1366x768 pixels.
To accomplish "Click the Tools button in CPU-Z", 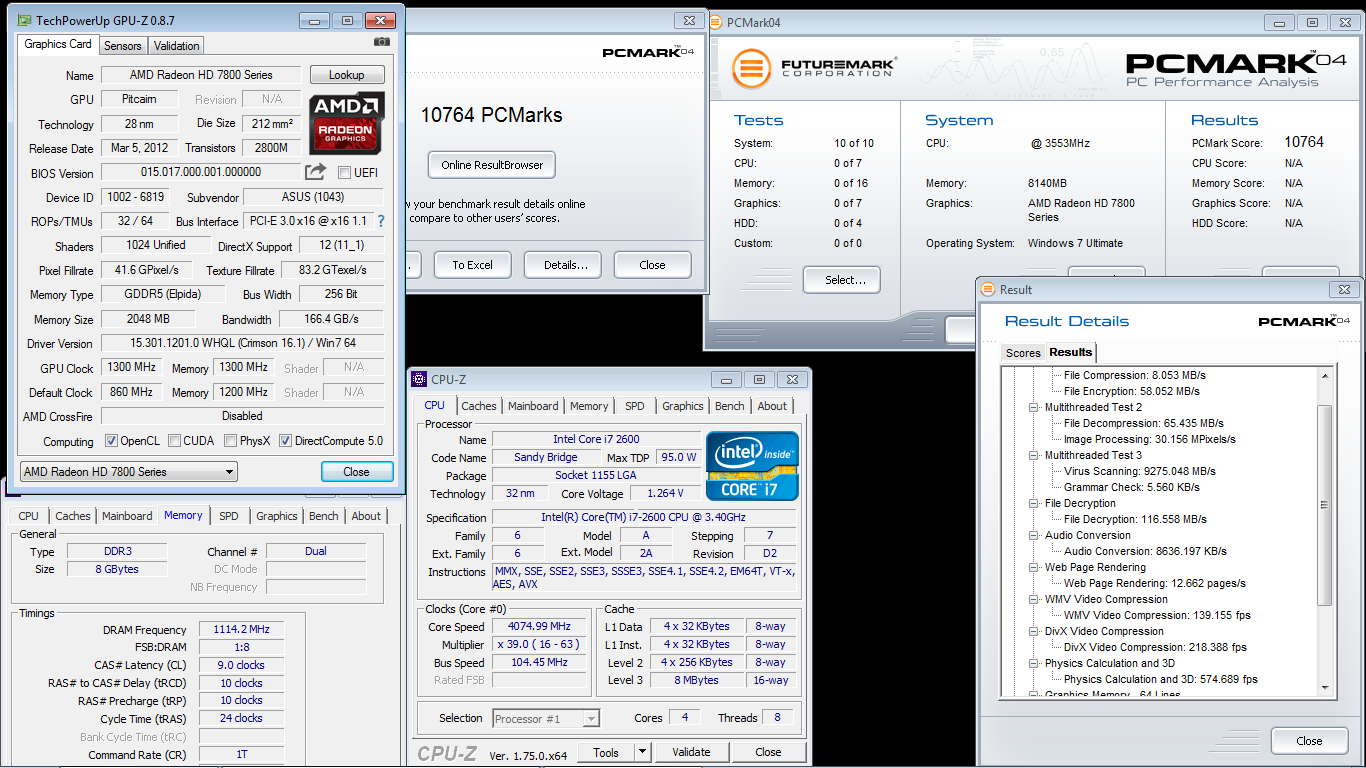I will [x=606, y=752].
